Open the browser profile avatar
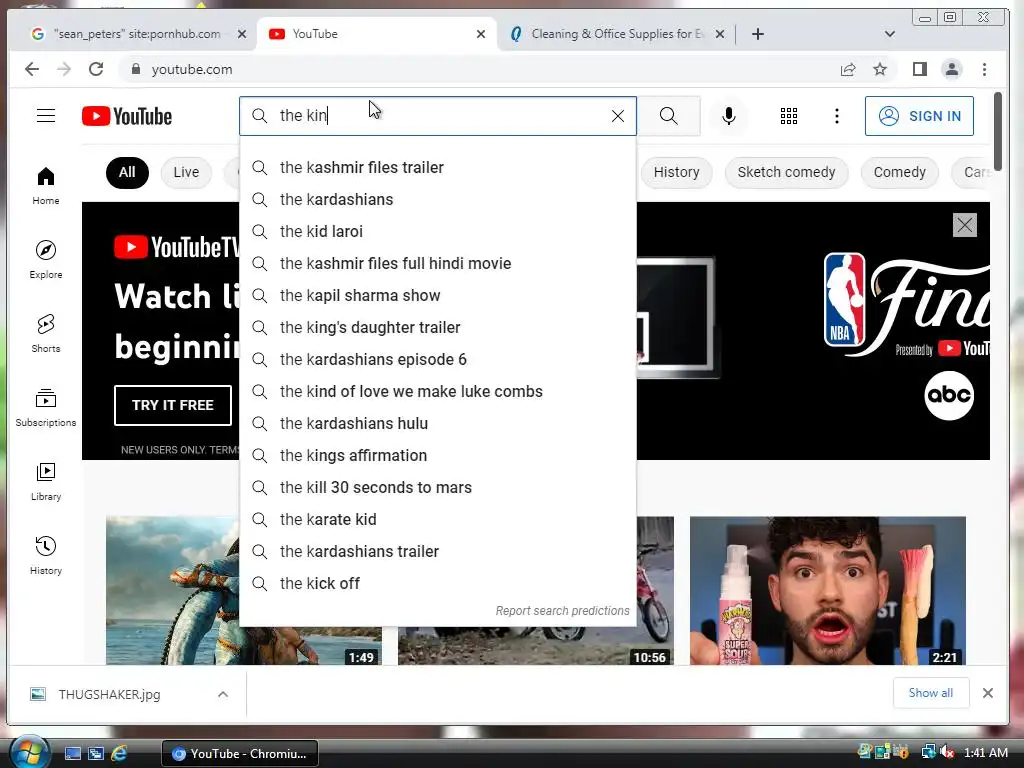Image resolution: width=1024 pixels, height=768 pixels. pyautogui.click(x=952, y=69)
